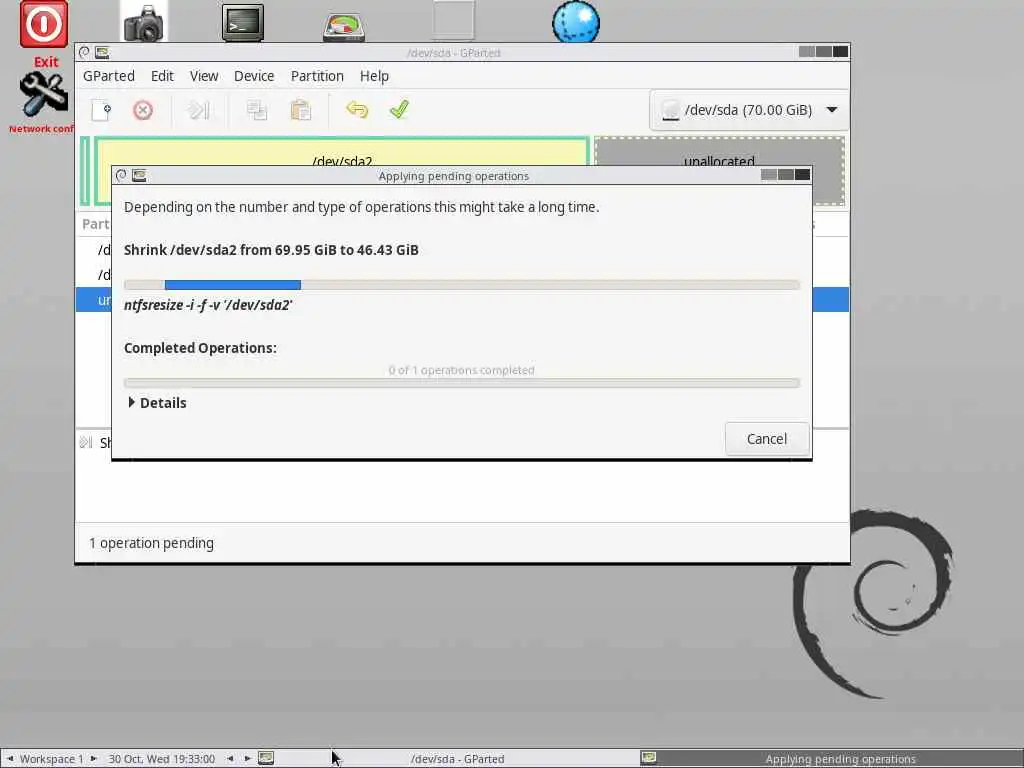1024x768 pixels.
Task: Open the Edit menu
Action: [x=162, y=76]
